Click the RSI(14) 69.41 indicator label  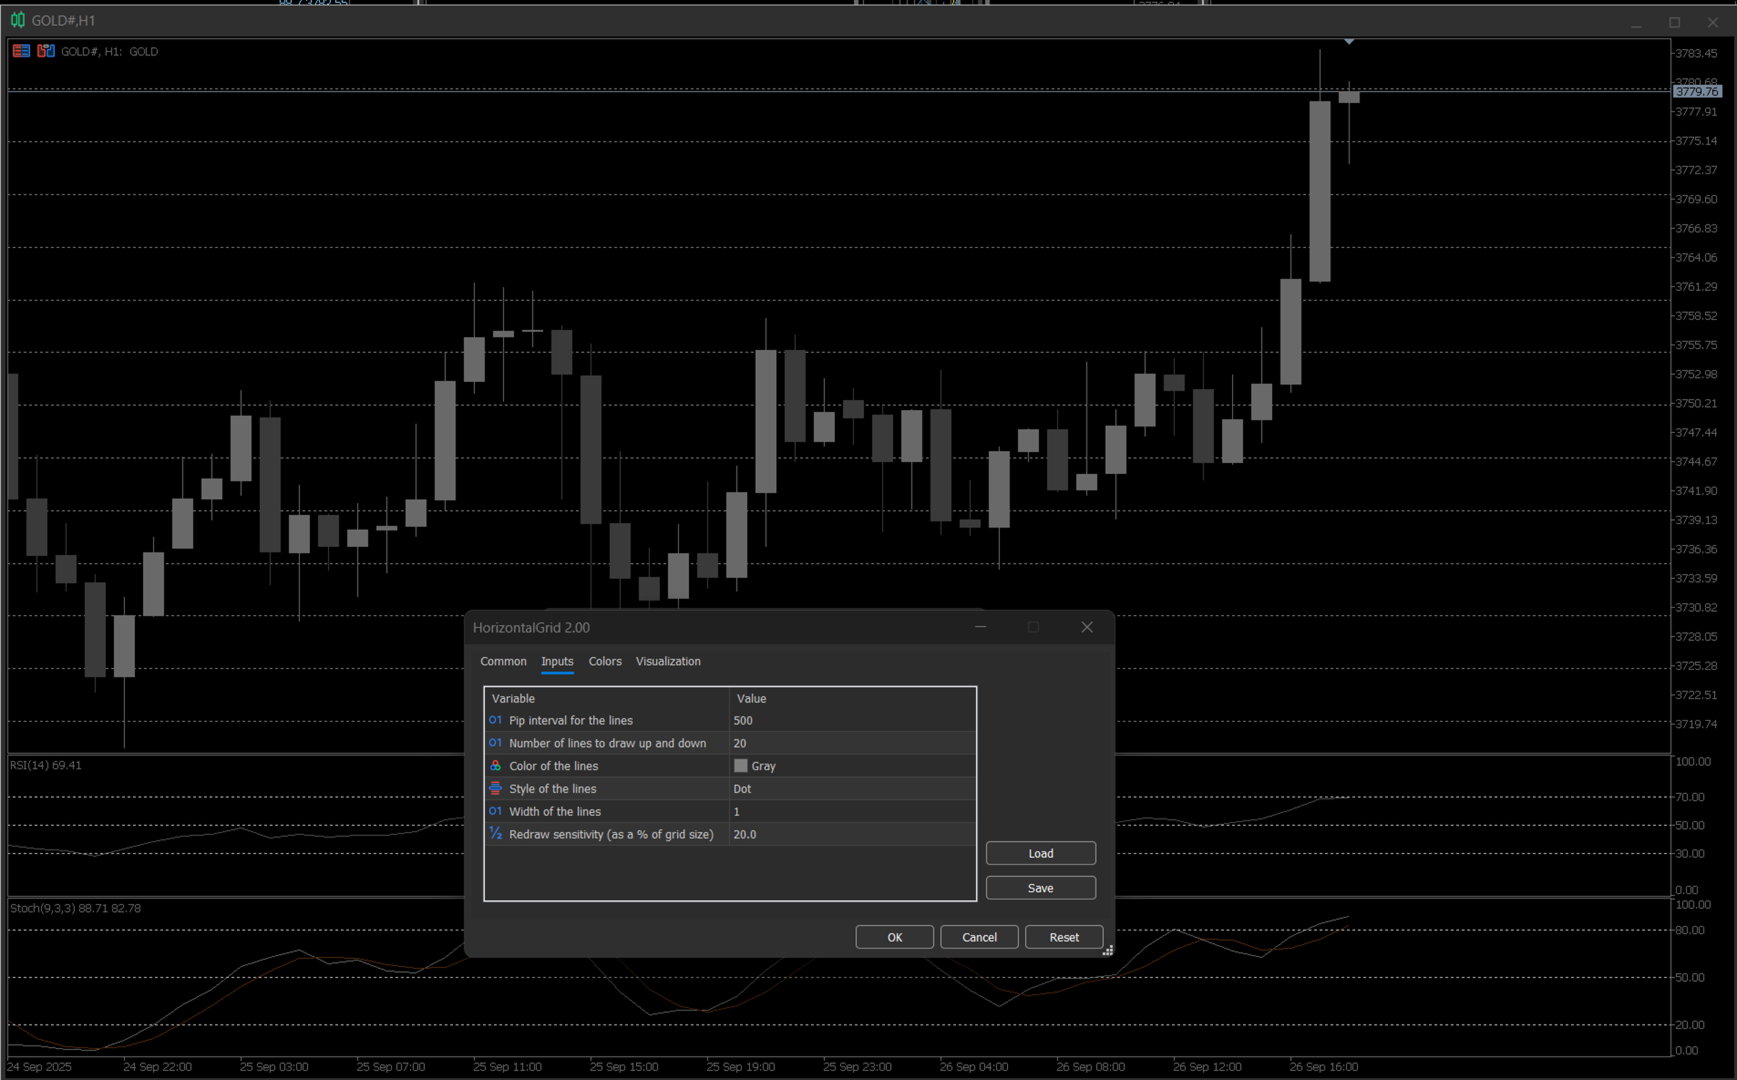46,765
